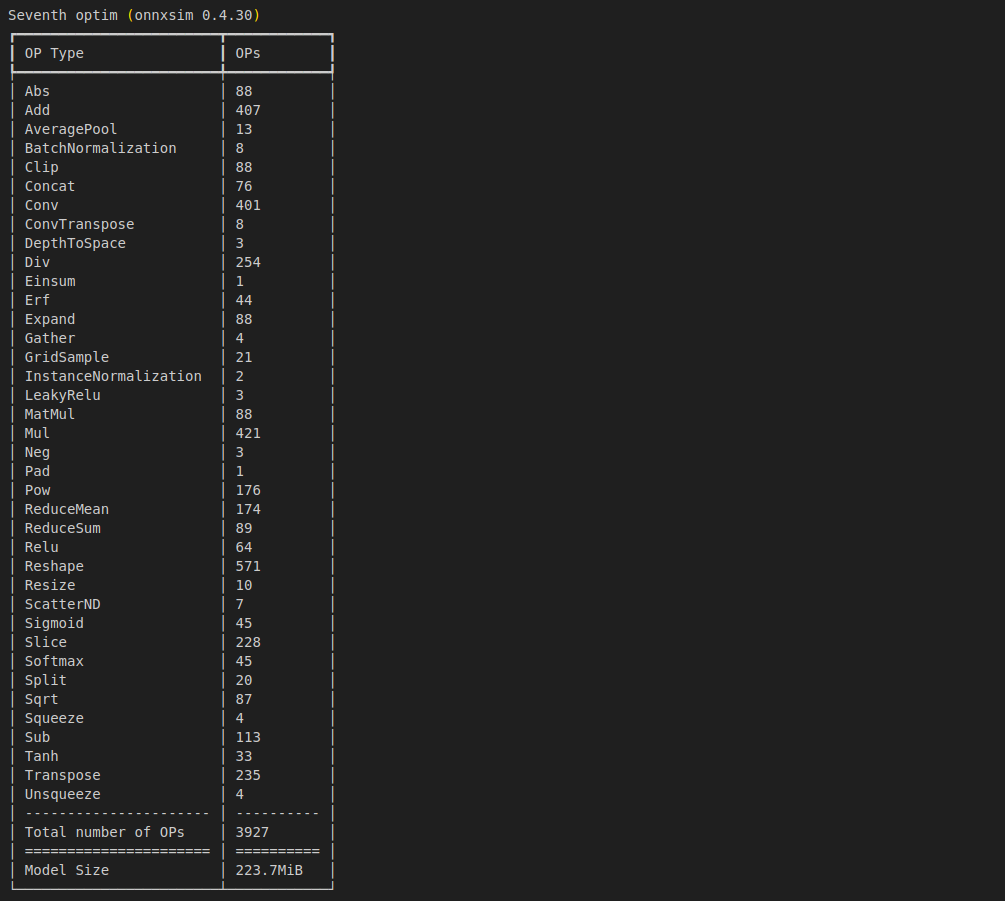Select the 'Softmax' op type
1005x901 pixels.
(54, 661)
